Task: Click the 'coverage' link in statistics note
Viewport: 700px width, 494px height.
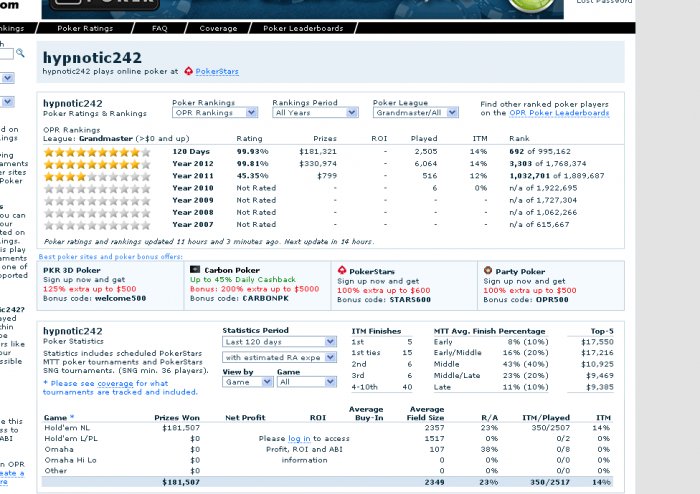Action: click(x=115, y=383)
